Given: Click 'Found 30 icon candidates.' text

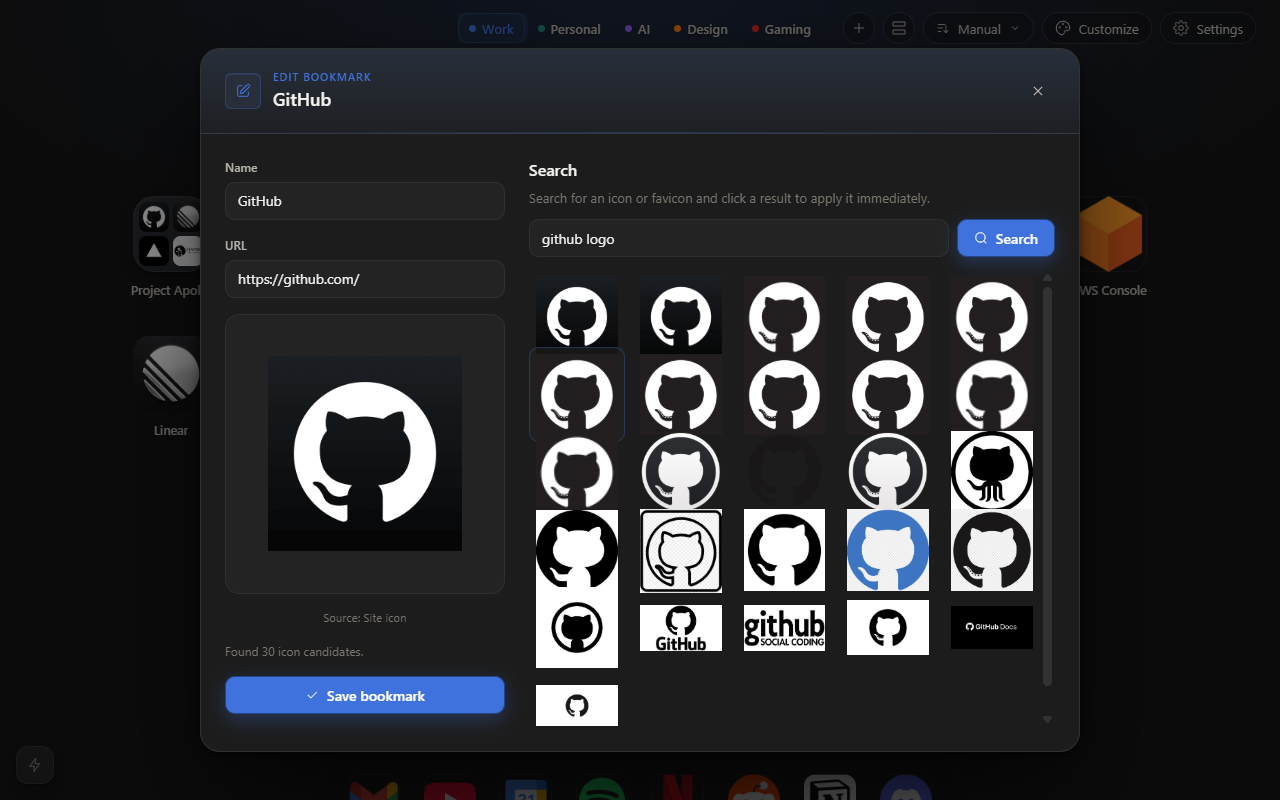Looking at the screenshot, I should 294,651.
